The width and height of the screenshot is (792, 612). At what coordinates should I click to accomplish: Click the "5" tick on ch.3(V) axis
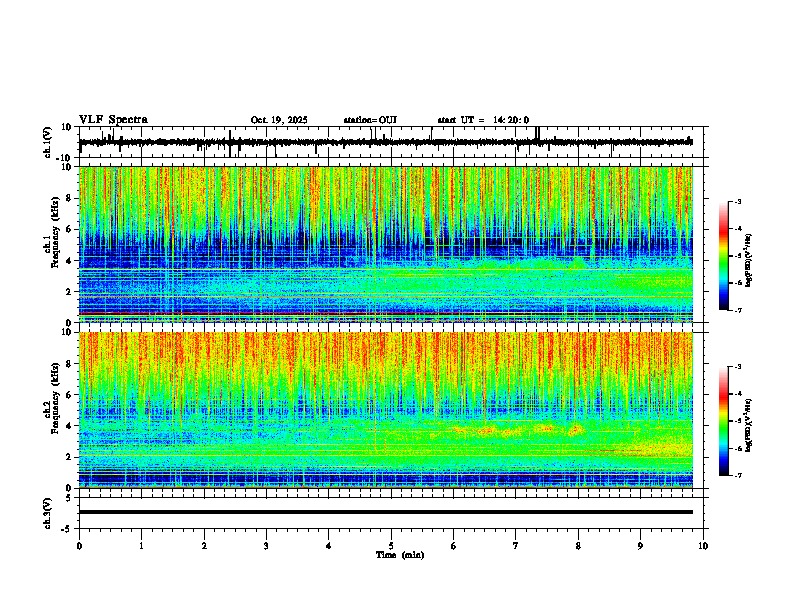[x=69, y=498]
